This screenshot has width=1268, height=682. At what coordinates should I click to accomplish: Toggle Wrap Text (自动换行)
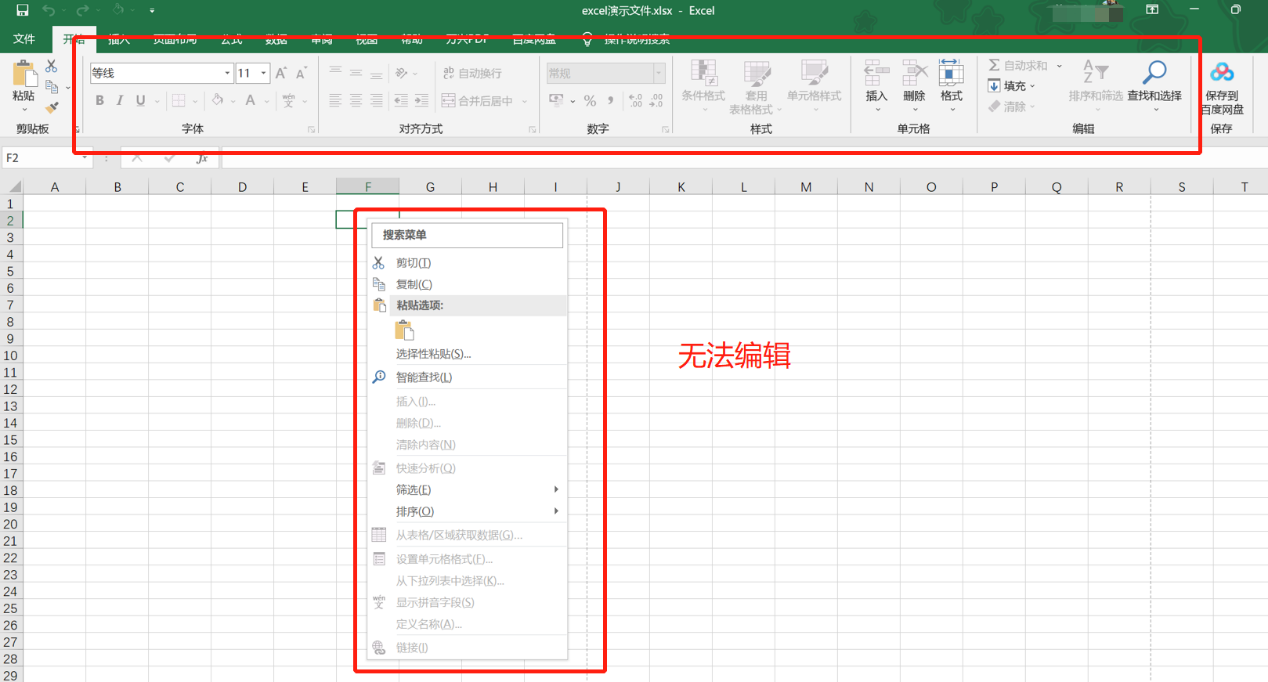471,73
